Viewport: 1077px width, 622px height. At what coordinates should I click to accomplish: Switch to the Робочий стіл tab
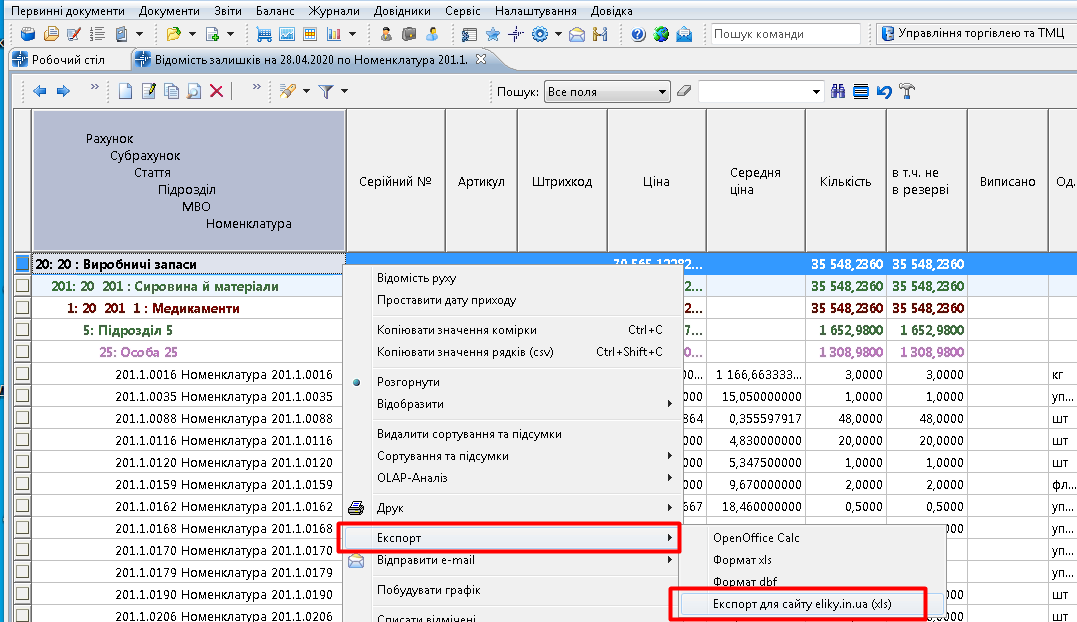click(x=66, y=60)
